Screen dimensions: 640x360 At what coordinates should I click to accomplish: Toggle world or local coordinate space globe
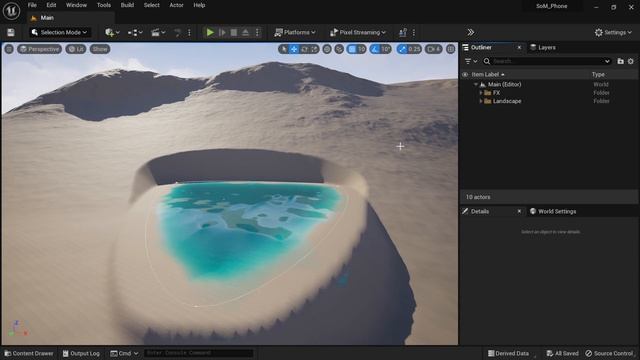(x=327, y=49)
